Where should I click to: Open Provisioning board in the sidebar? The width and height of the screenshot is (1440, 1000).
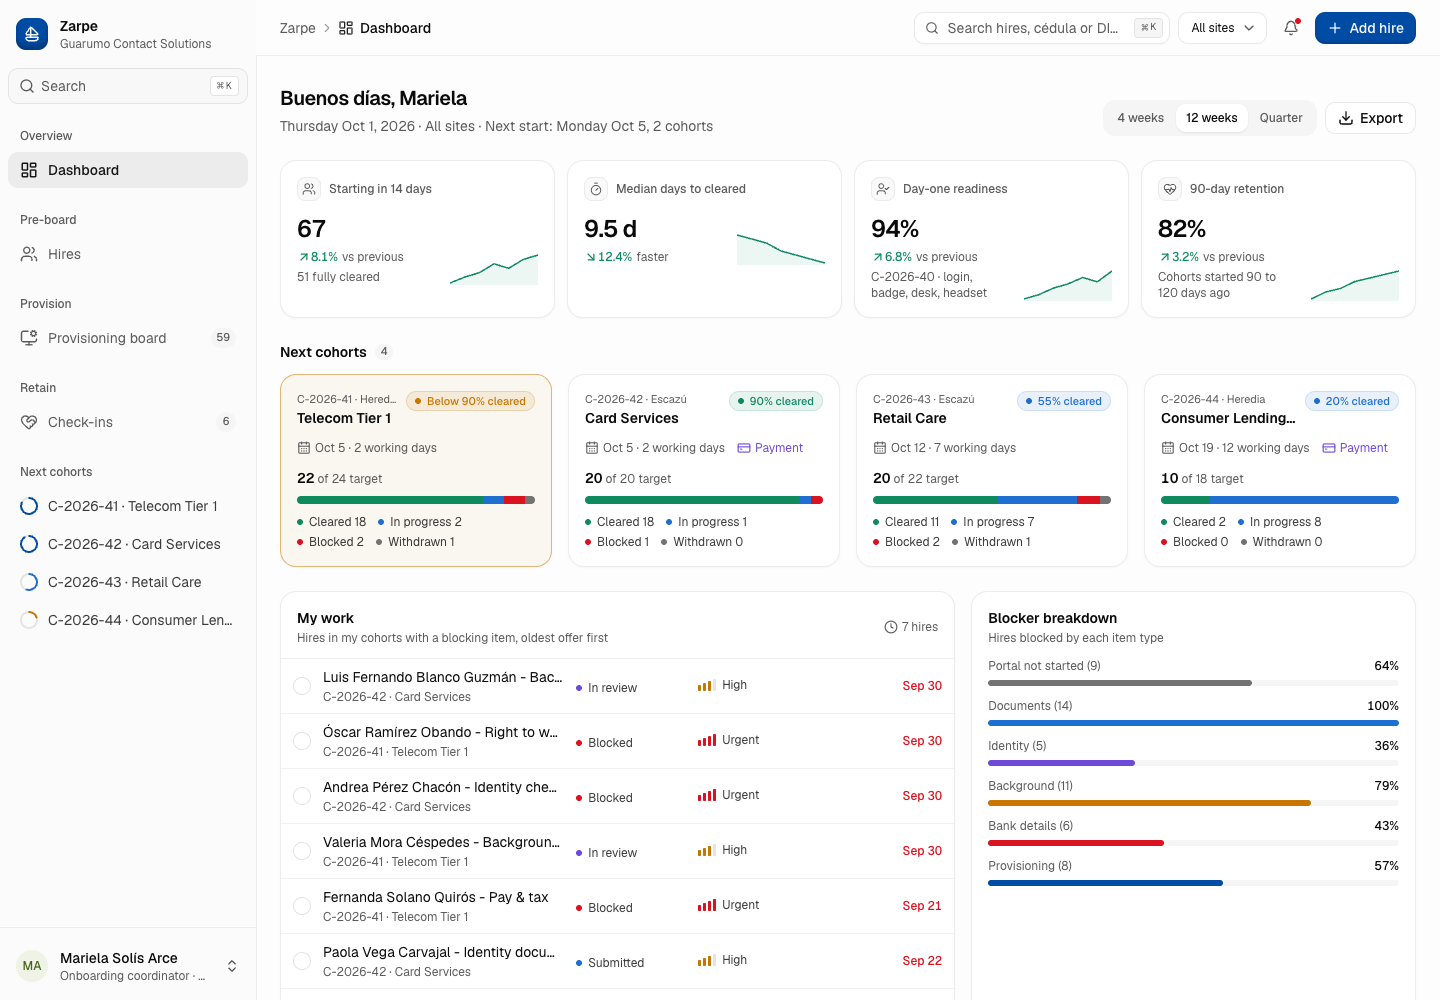tap(128, 338)
